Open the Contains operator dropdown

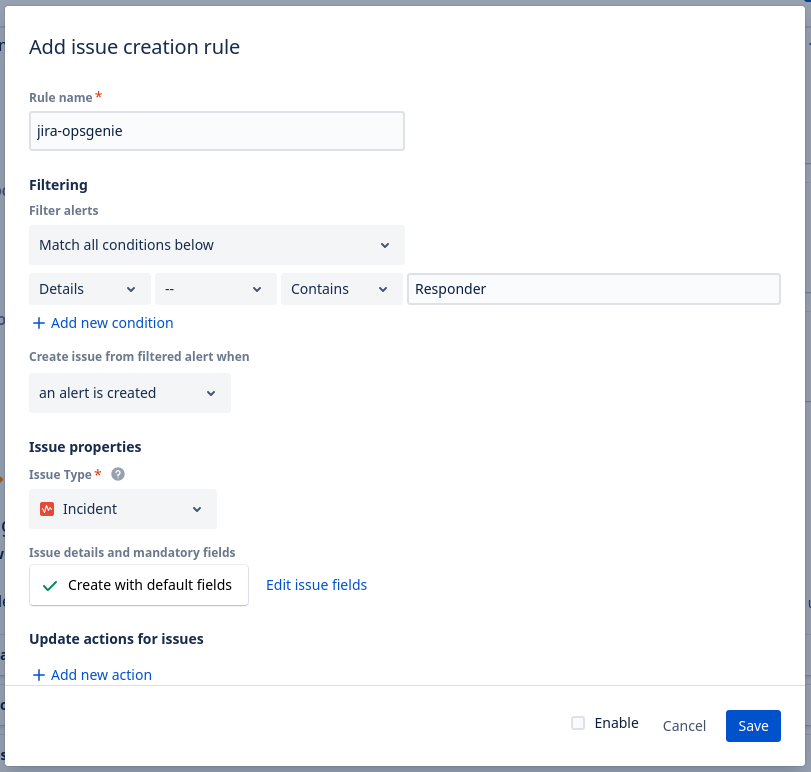click(341, 289)
